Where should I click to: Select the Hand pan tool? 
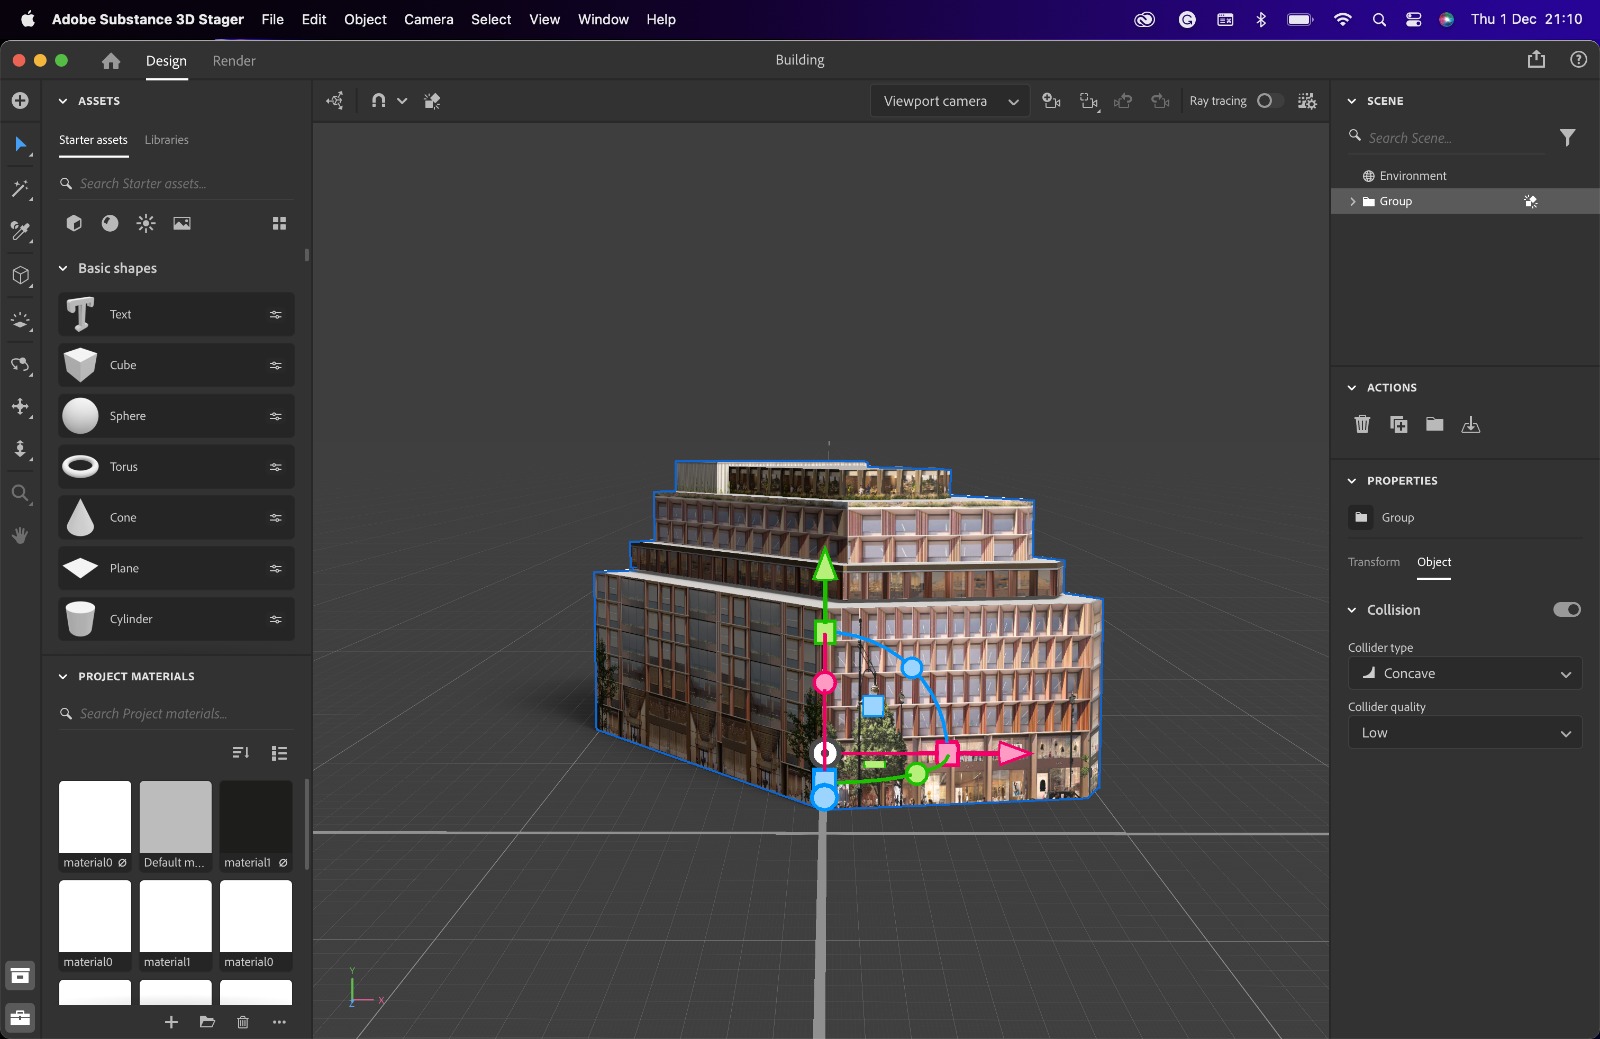coord(20,535)
